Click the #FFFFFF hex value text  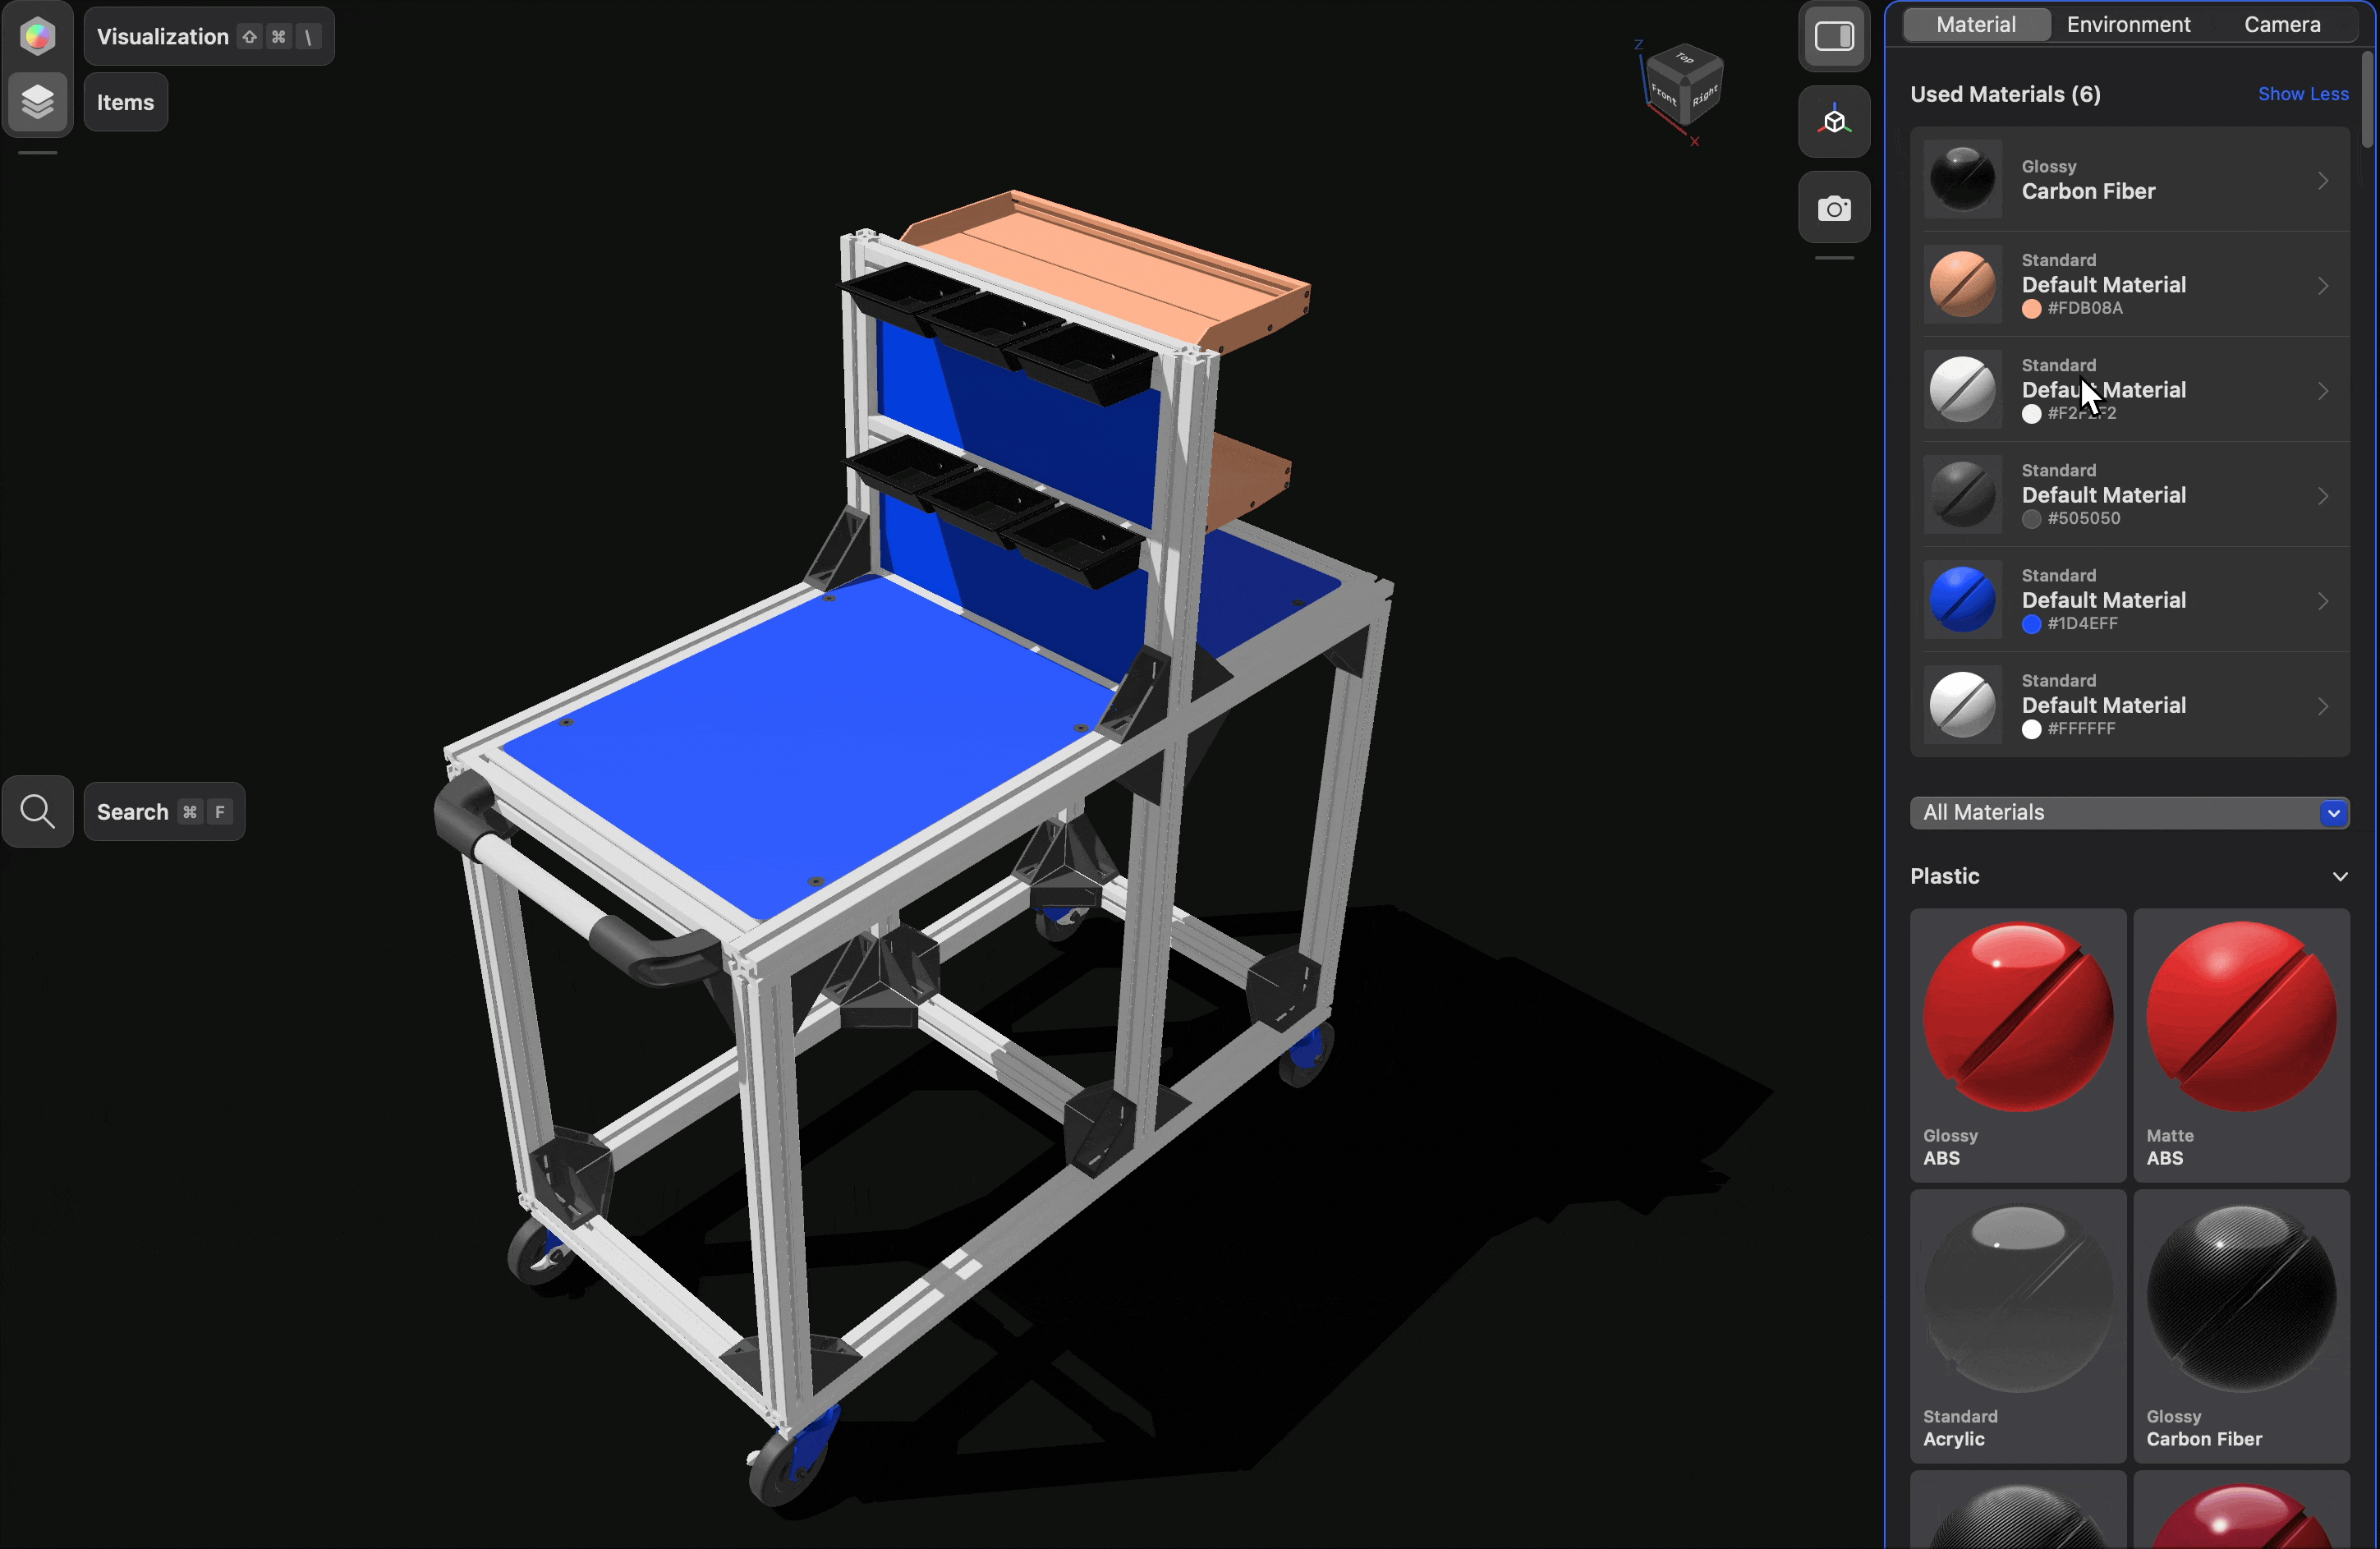coord(2081,729)
